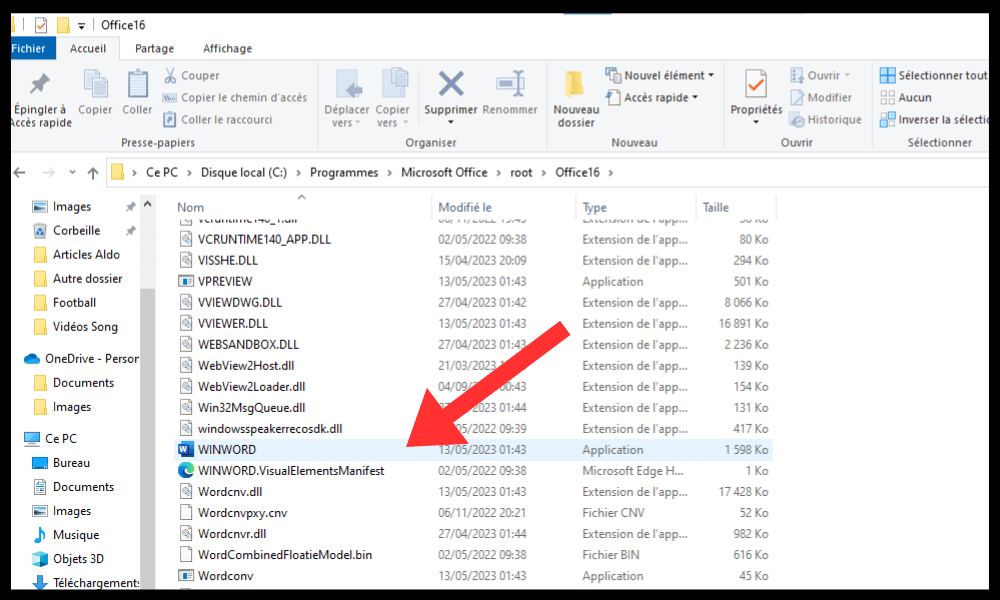Open Musique in the navigation pane
Viewport: 1000px width, 600px height.
click(76, 535)
